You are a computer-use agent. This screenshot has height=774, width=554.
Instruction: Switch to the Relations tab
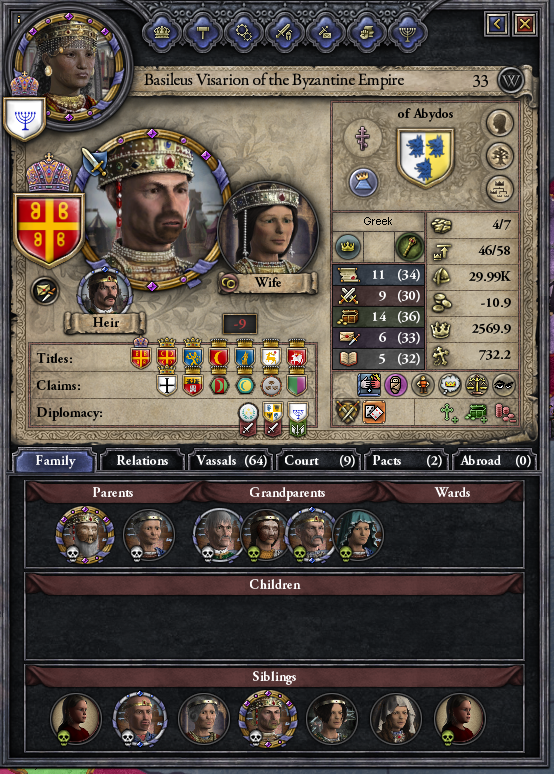tap(142, 461)
